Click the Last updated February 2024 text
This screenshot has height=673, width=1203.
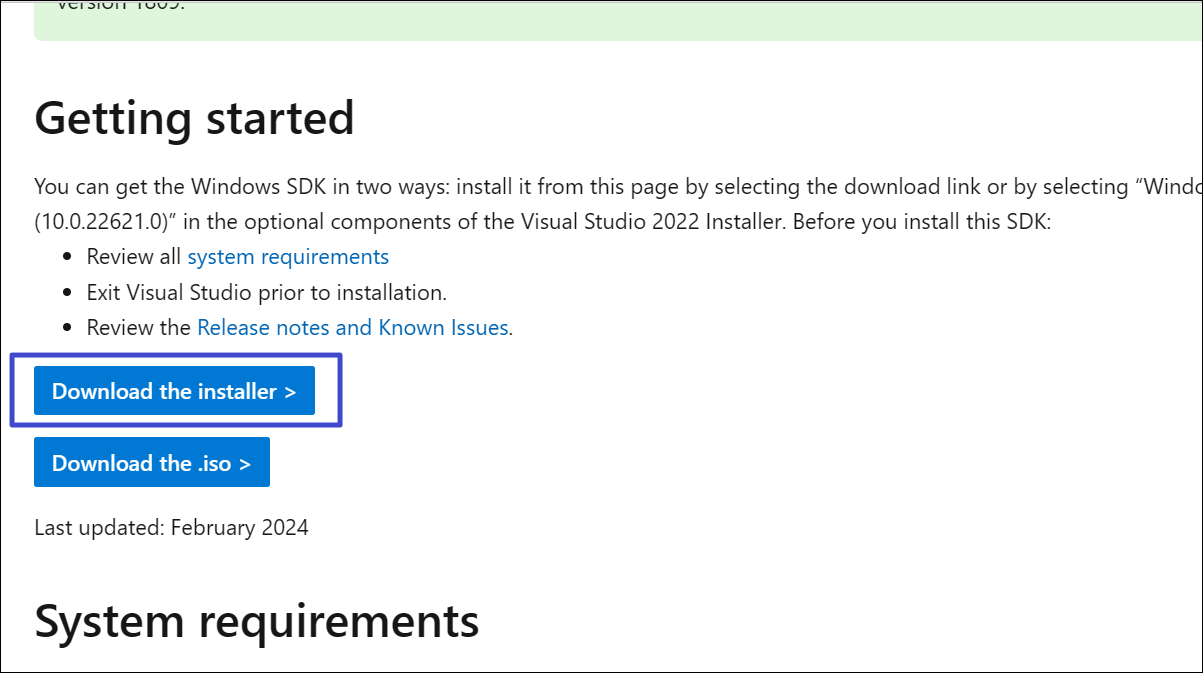click(171, 527)
